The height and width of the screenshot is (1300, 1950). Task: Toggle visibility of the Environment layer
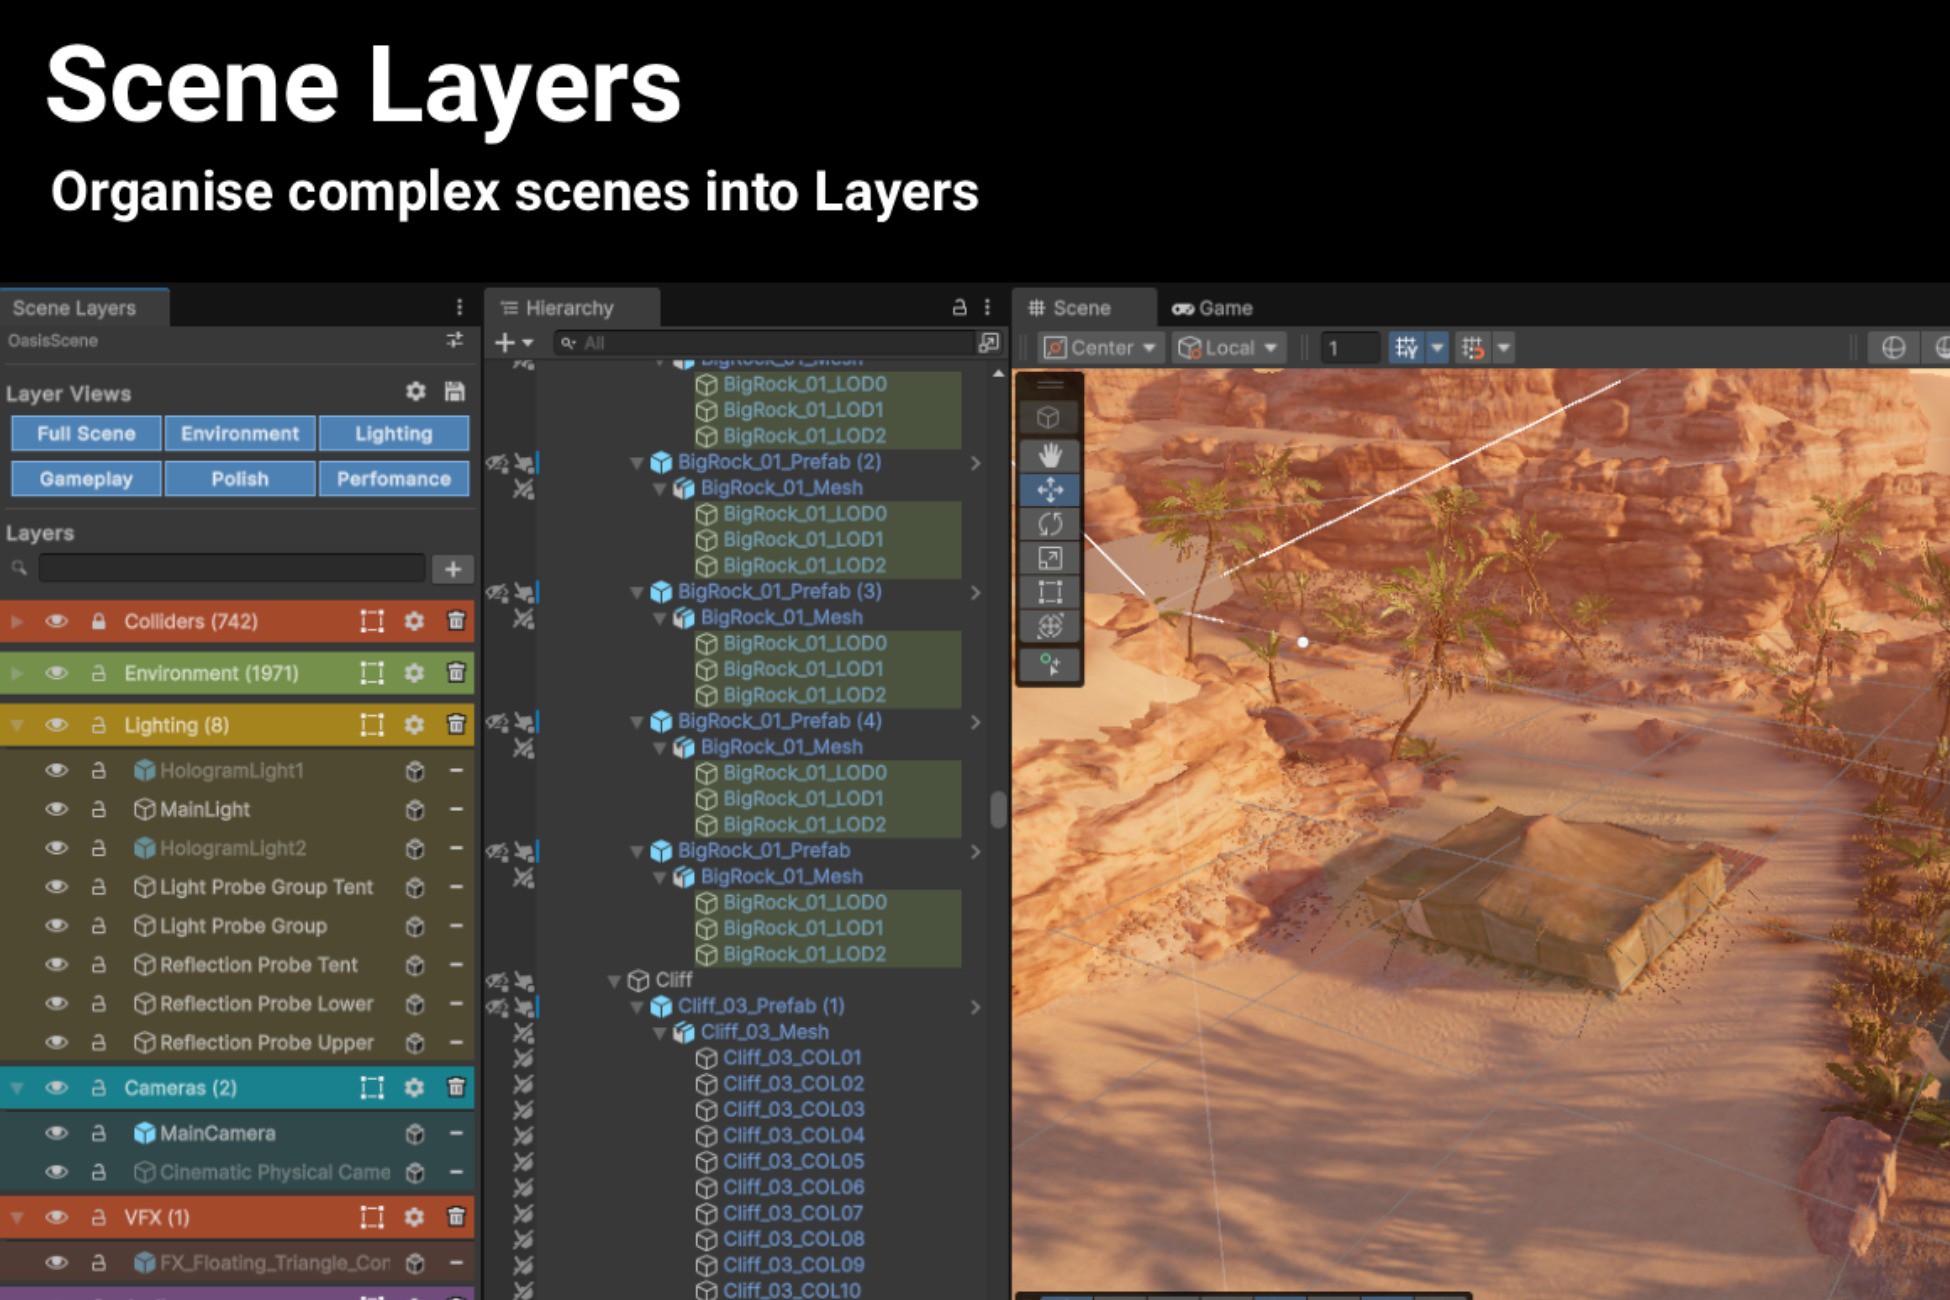(x=57, y=673)
